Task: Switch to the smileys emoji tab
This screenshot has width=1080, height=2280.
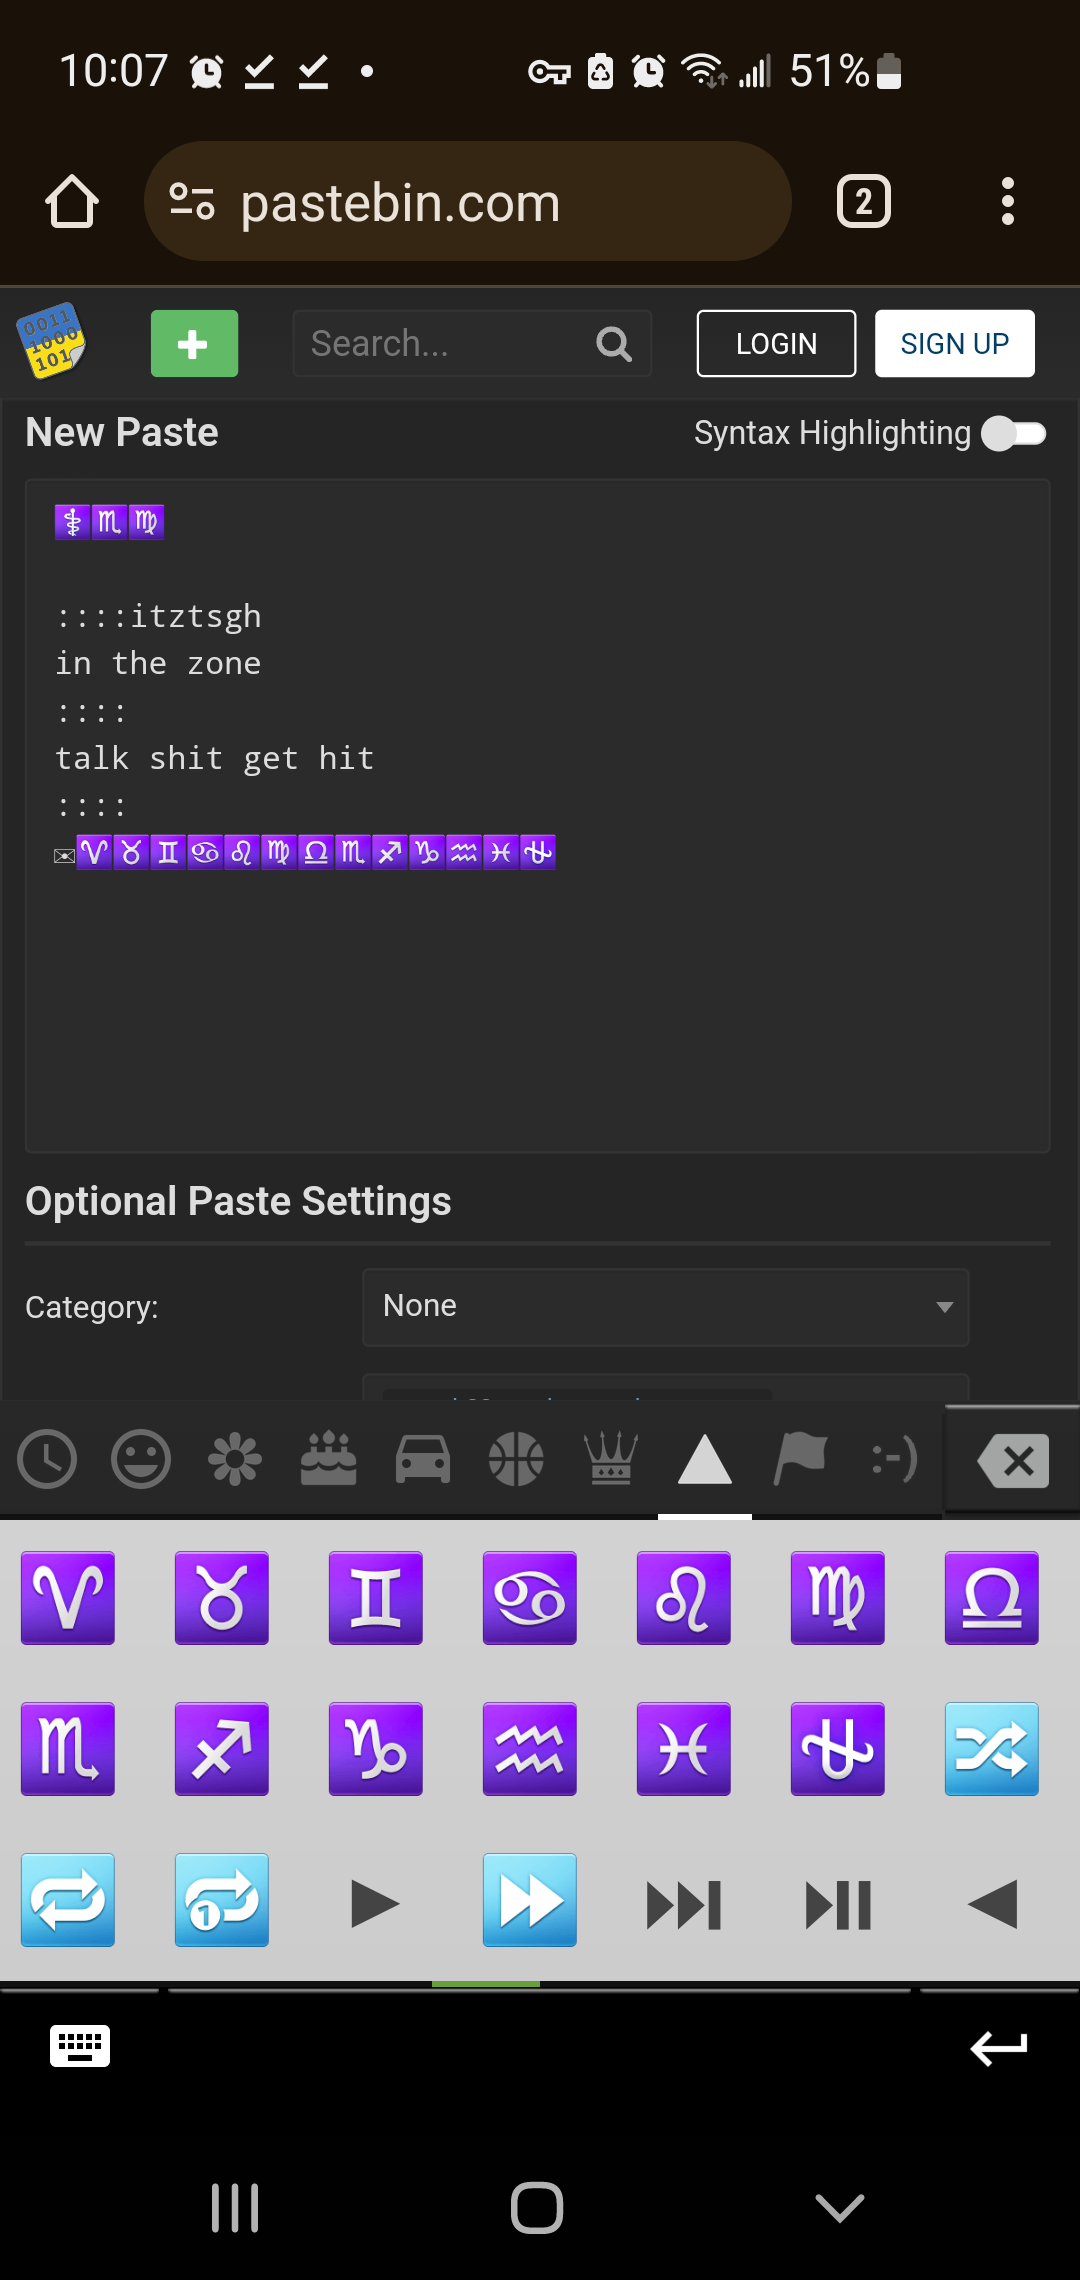Action: (141, 1459)
